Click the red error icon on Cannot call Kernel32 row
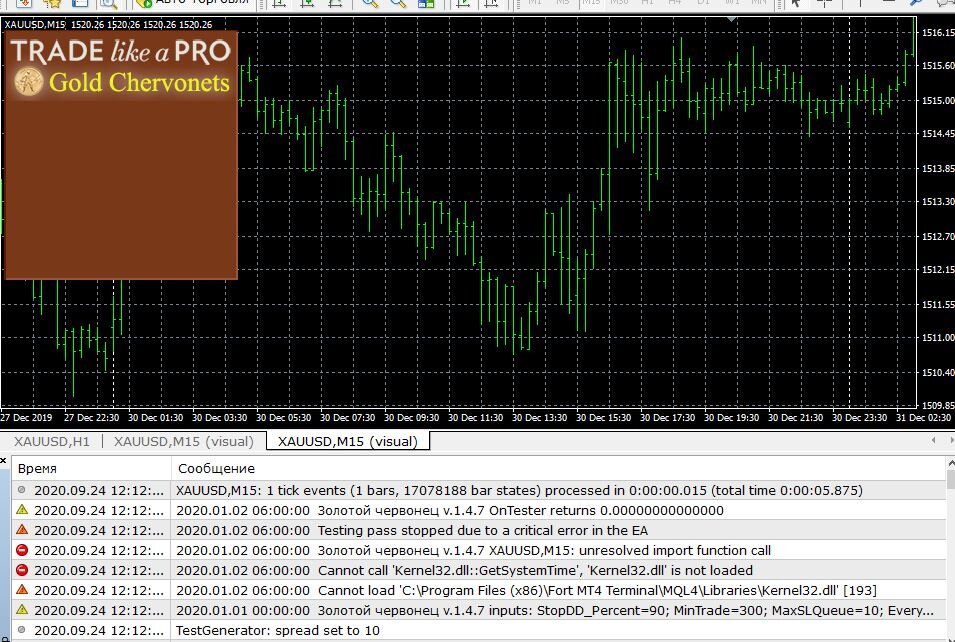Image resolution: width=955 pixels, height=642 pixels. (22, 570)
